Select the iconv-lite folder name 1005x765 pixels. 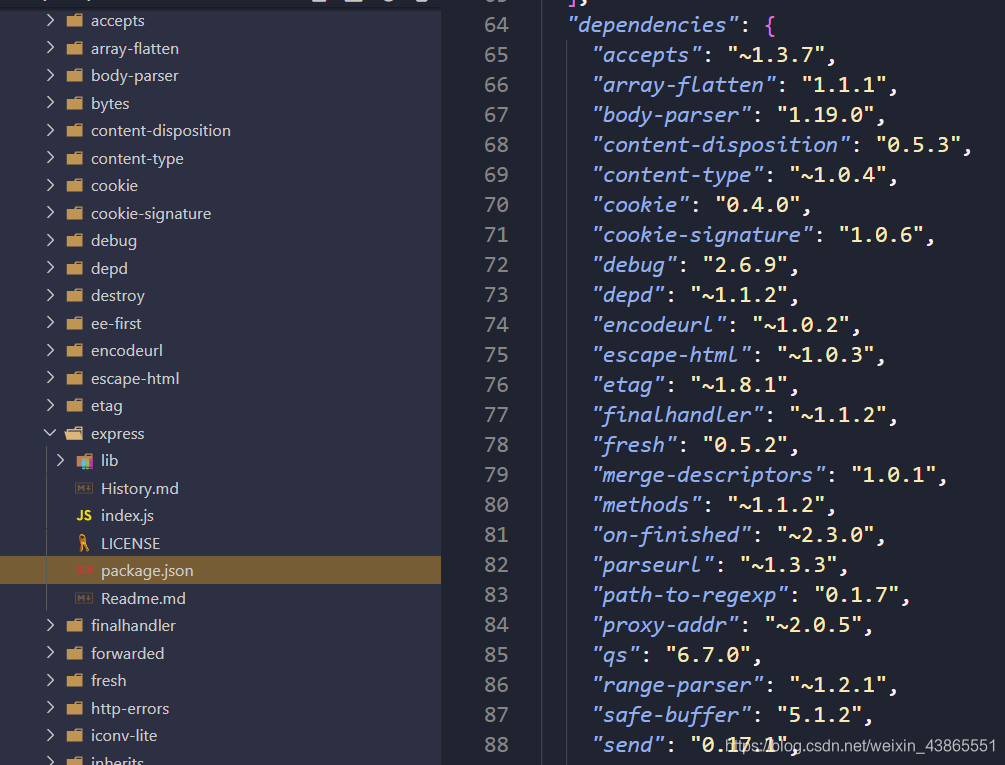point(124,736)
